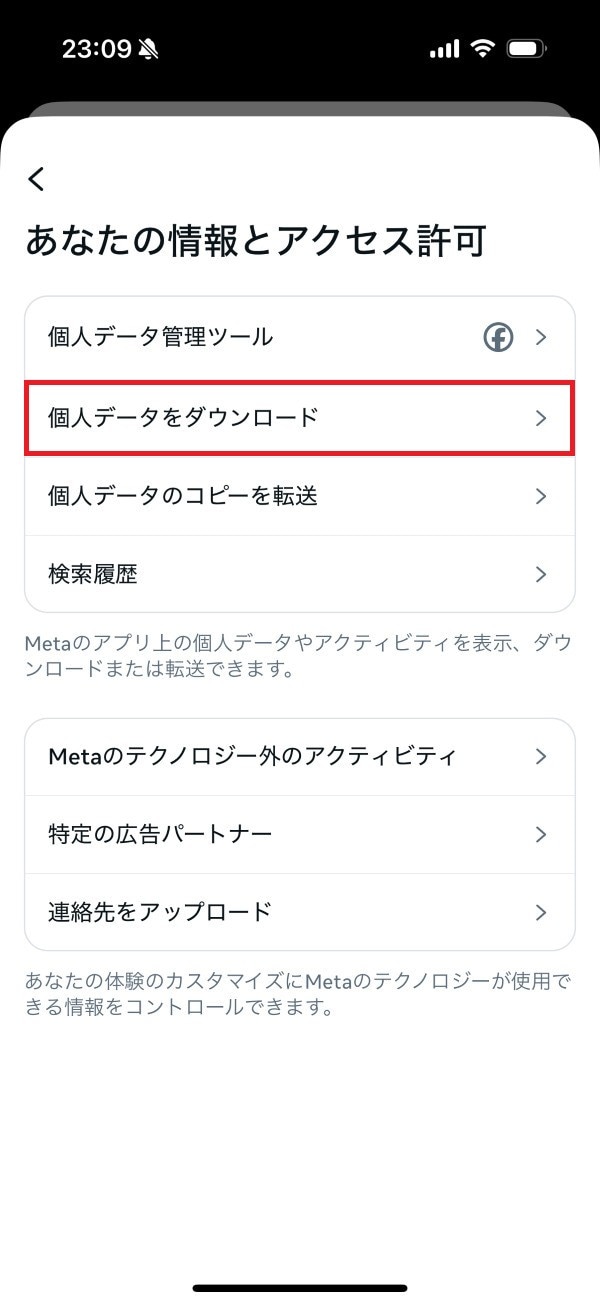Viewport: 600px width, 1304px height.
Task: Tap the back arrow icon
Action: (x=37, y=180)
